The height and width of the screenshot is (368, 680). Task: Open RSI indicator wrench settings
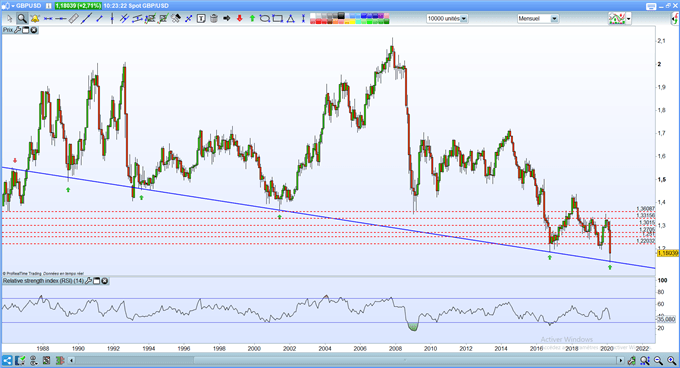click(88, 281)
